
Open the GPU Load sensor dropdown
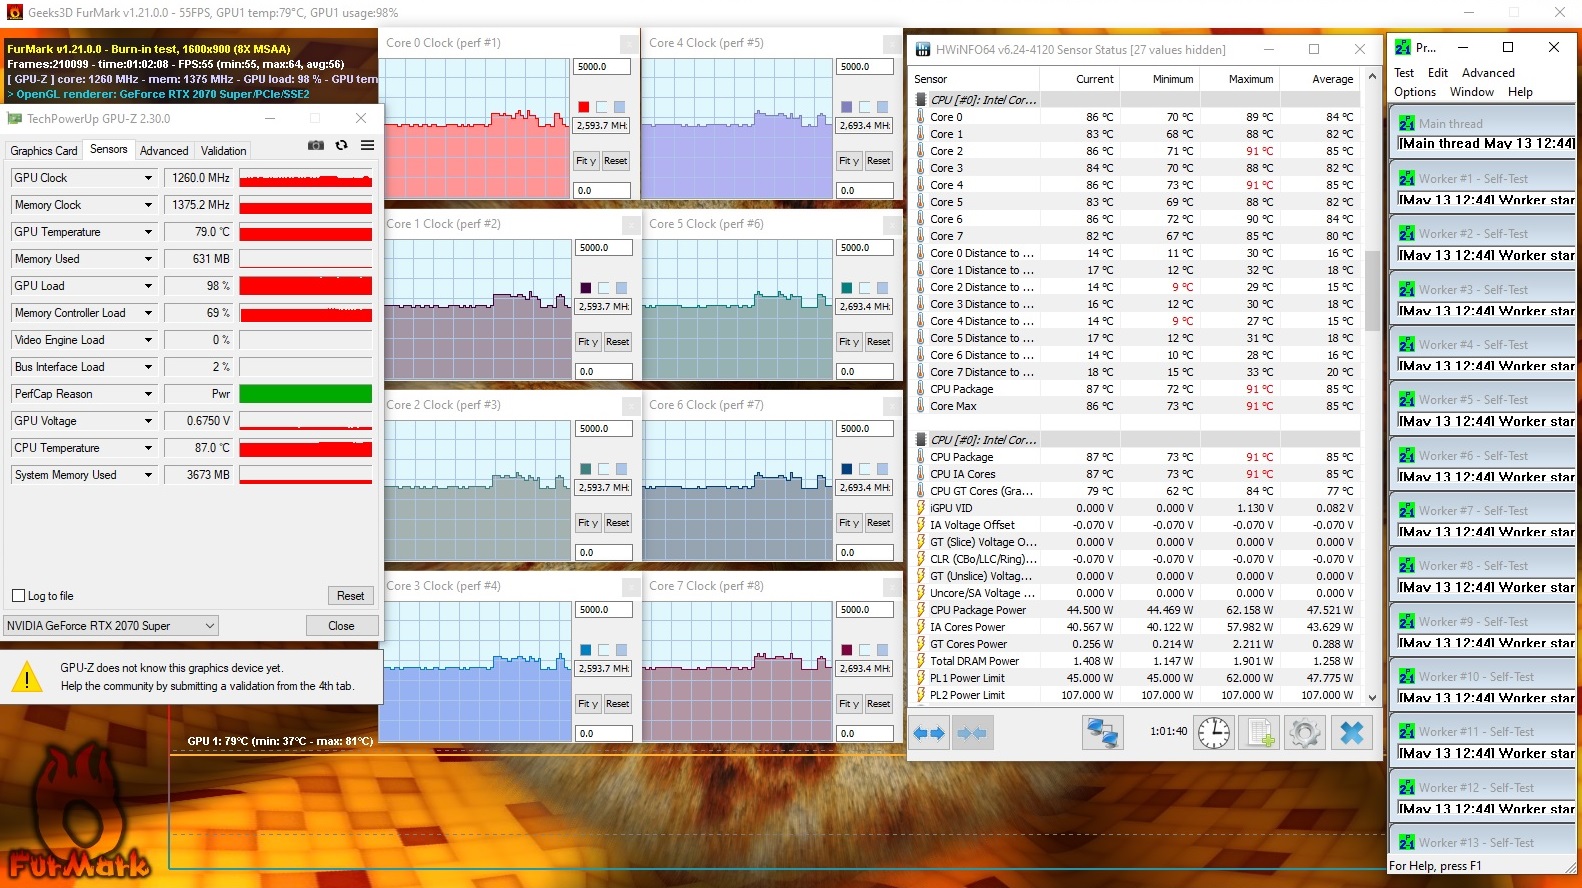[148, 286]
